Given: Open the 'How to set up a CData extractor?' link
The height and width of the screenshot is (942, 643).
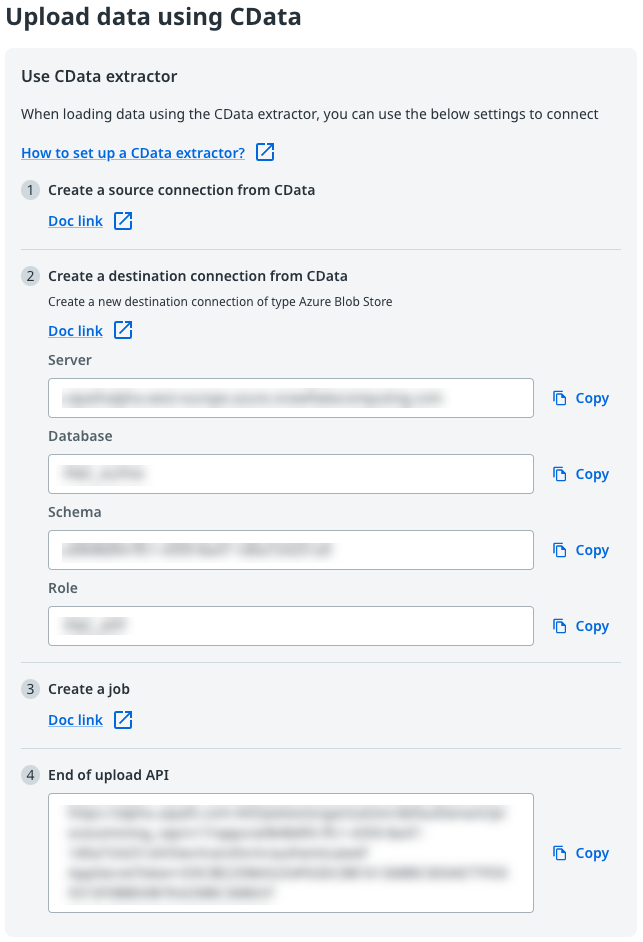Looking at the screenshot, I should coord(134,152).
